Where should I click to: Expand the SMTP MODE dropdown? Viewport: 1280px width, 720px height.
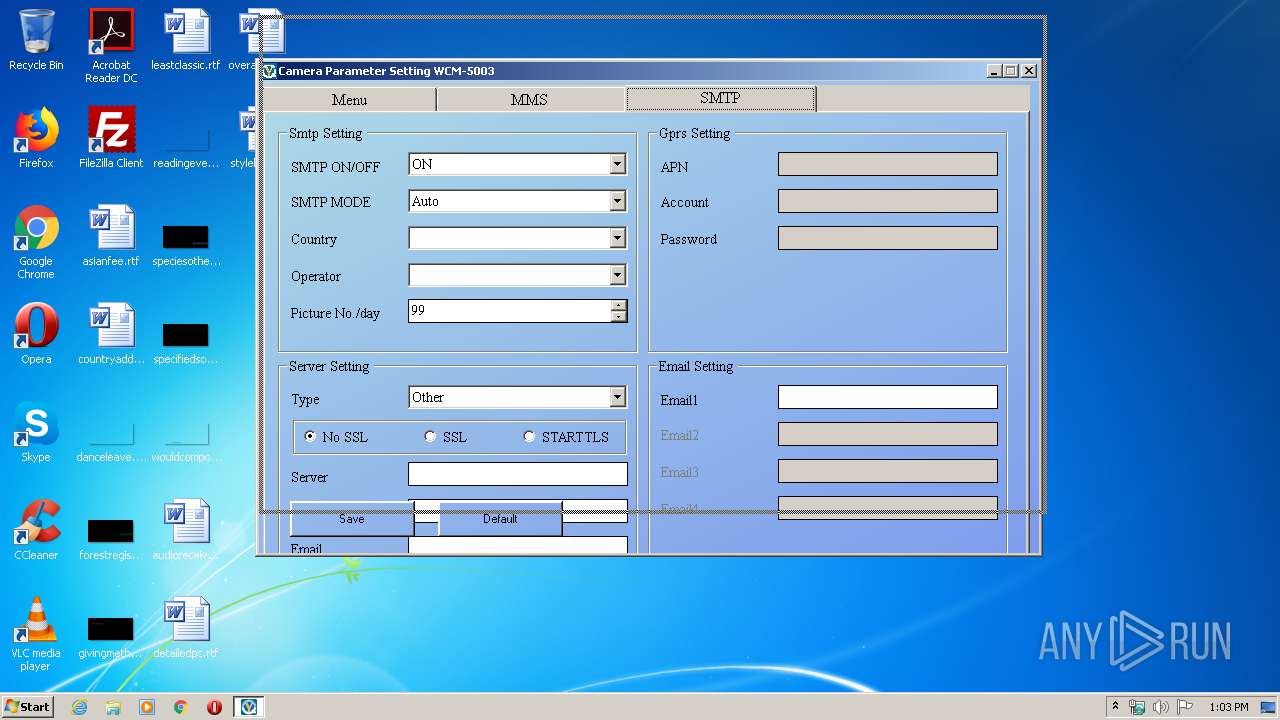[617, 202]
